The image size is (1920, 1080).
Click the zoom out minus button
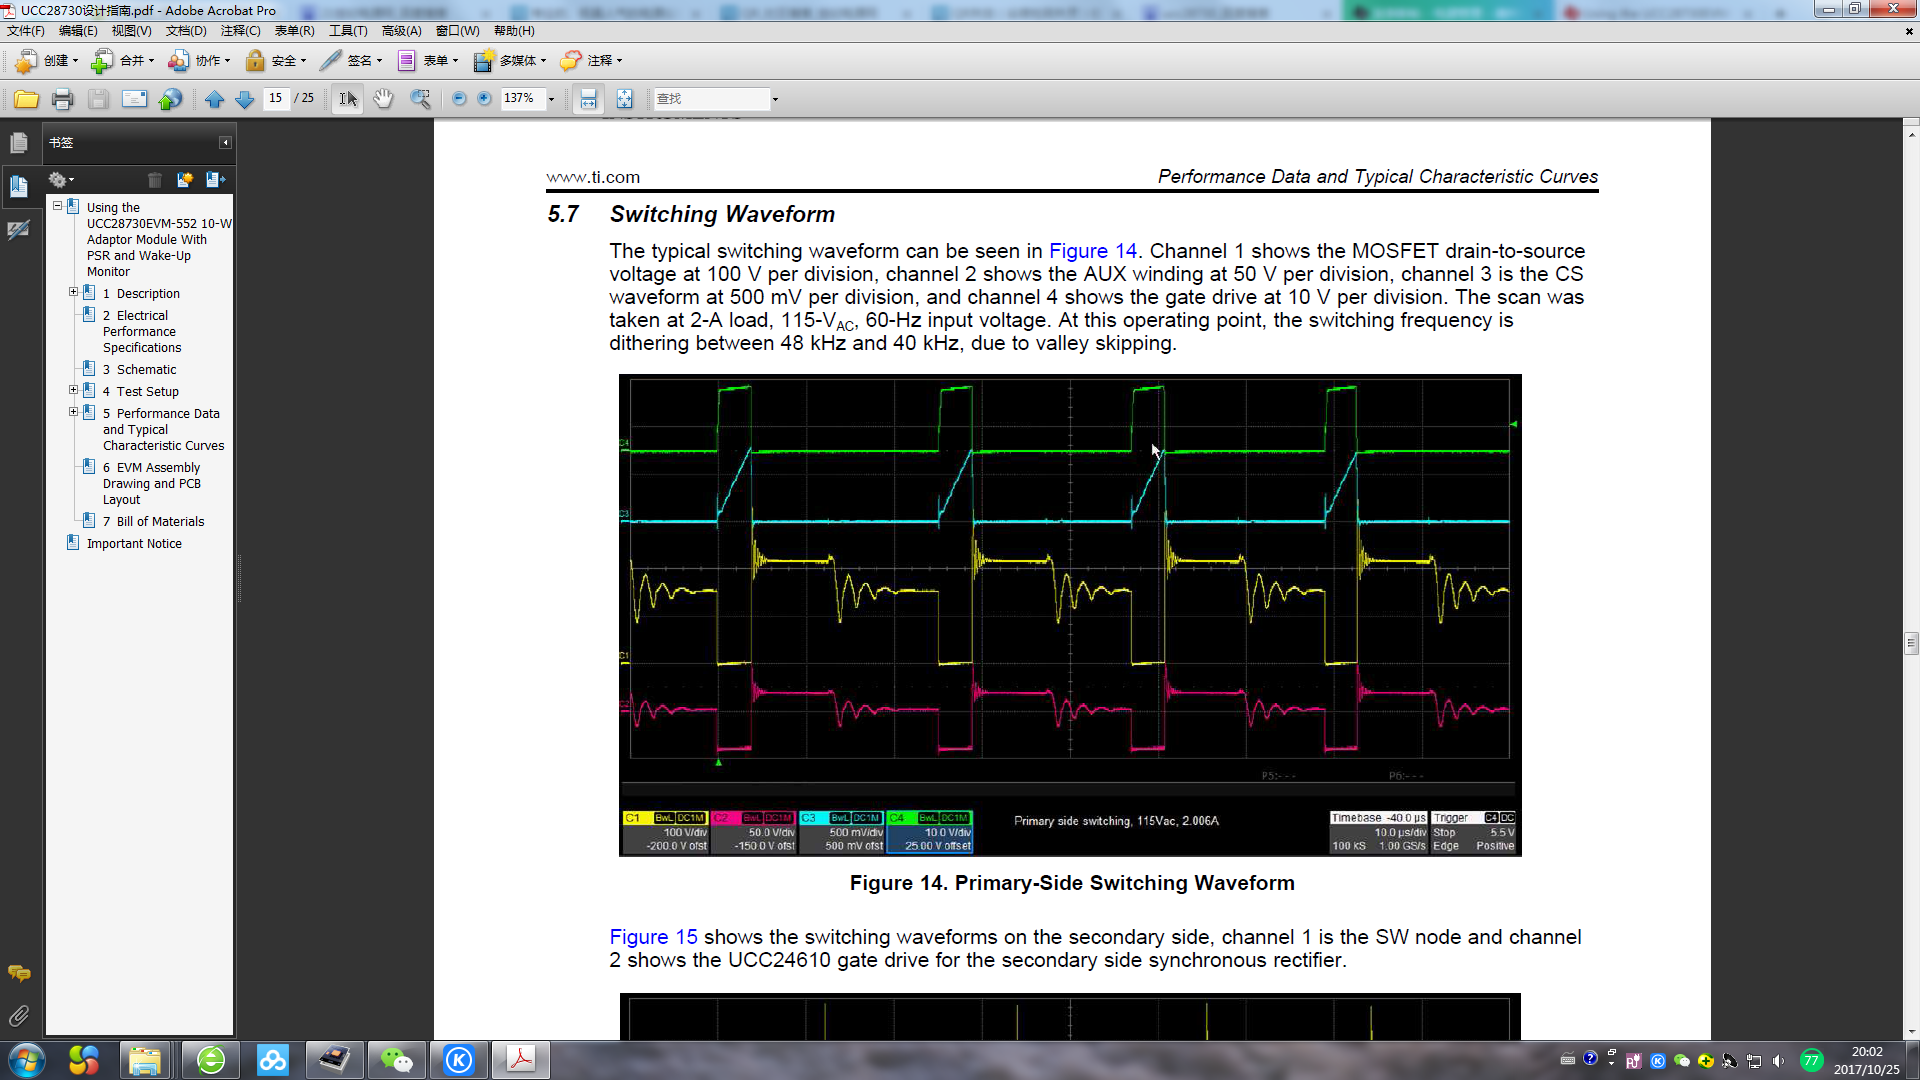(459, 98)
